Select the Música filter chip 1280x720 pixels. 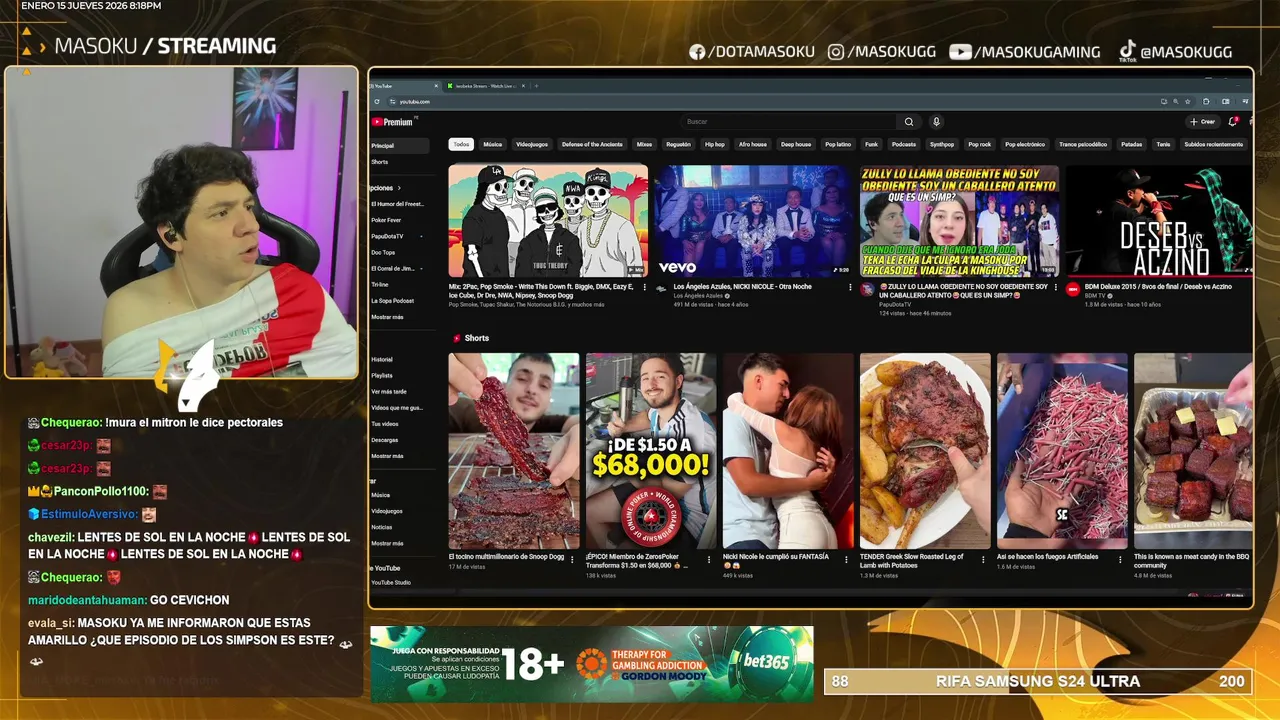tap(493, 144)
